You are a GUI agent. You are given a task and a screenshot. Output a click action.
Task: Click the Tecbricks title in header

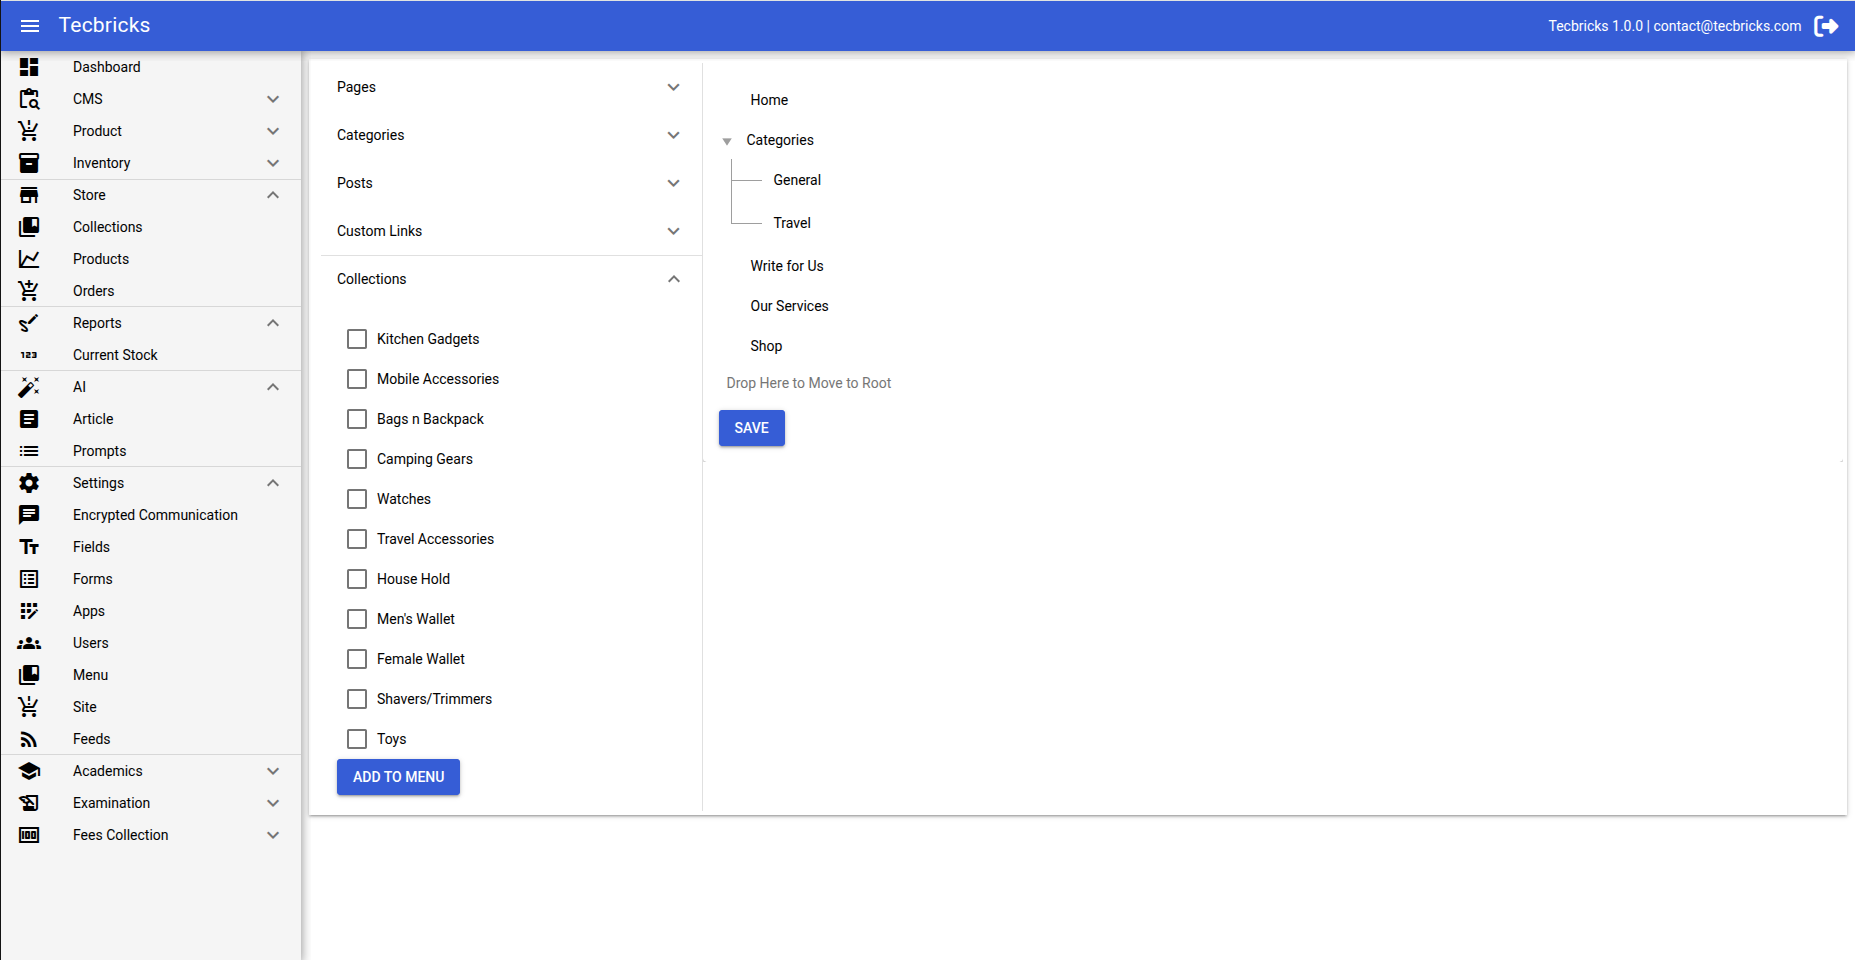point(104,25)
